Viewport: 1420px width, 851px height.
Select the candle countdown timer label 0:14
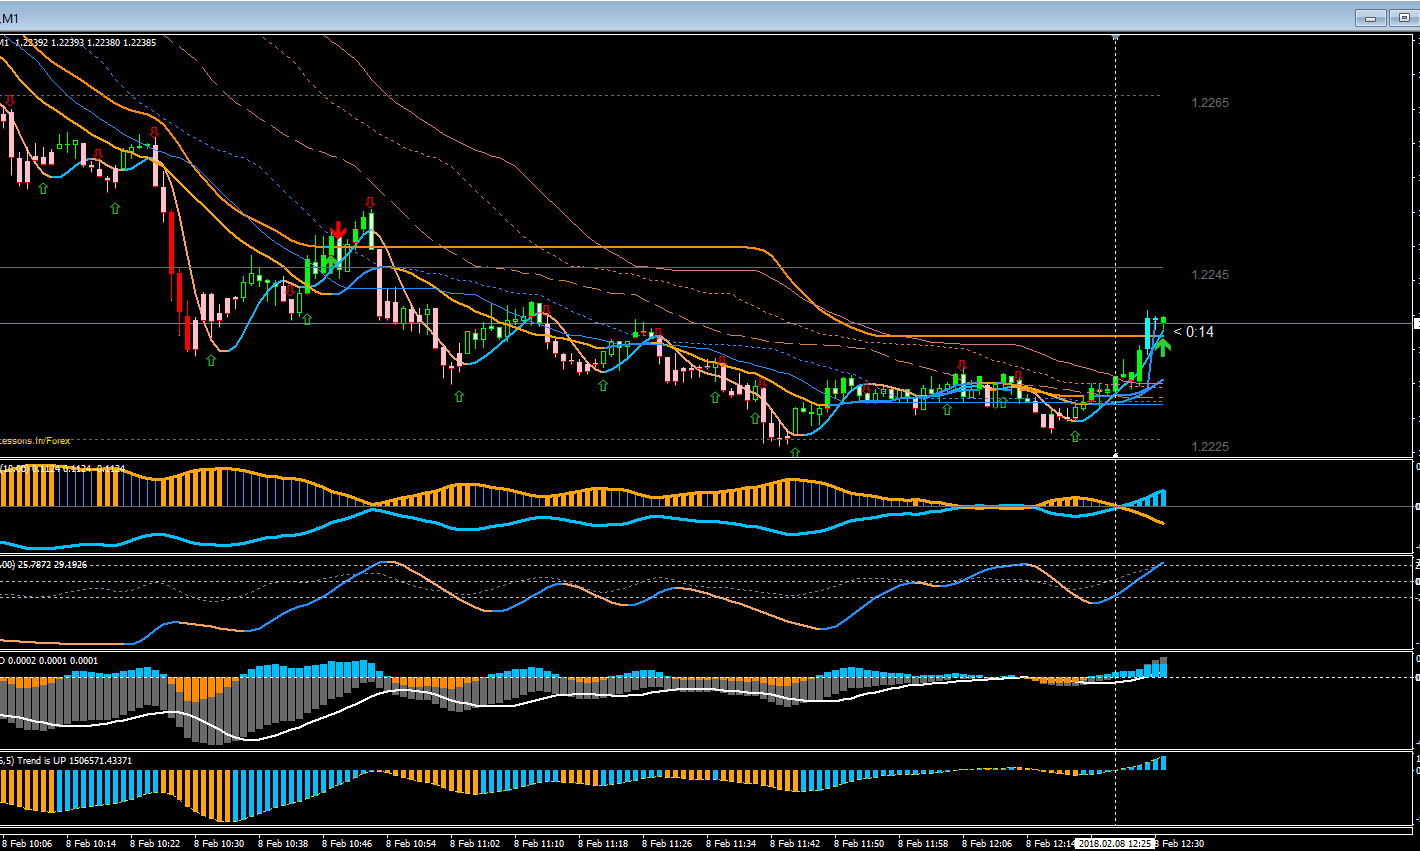1194,332
